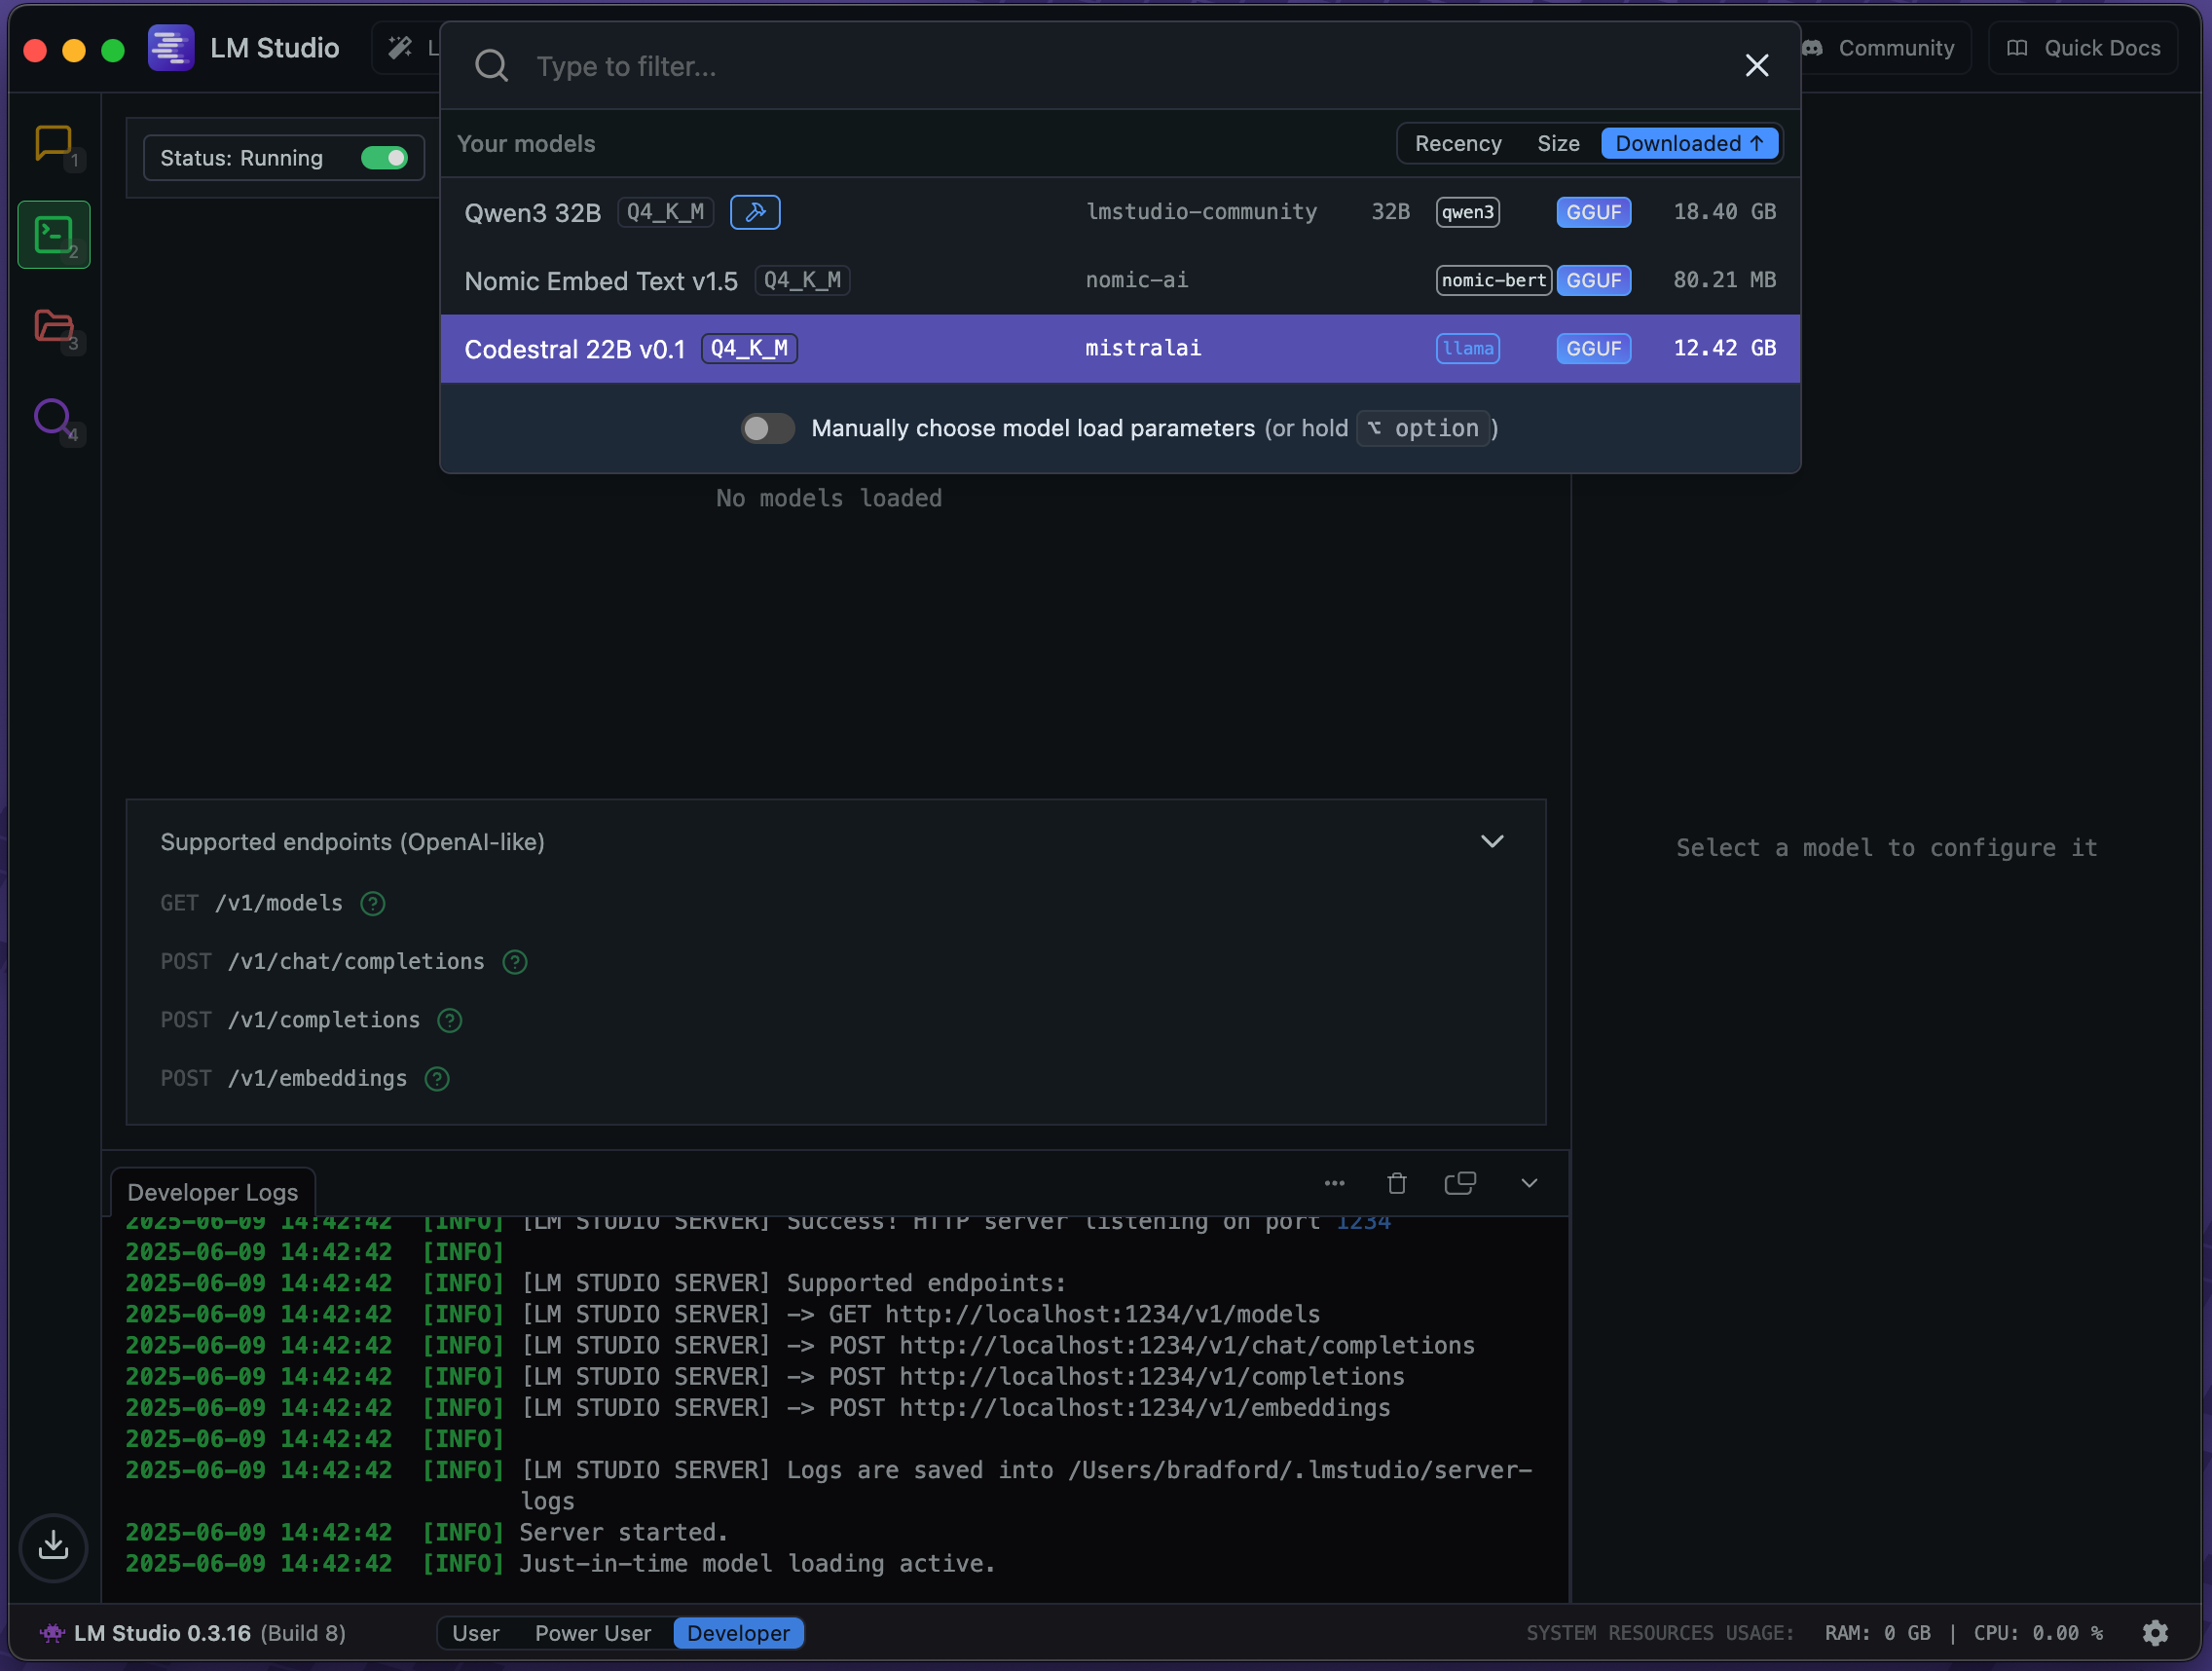Open app settings gear in status bar
Viewport: 2212px width, 1671px height.
2155,1633
